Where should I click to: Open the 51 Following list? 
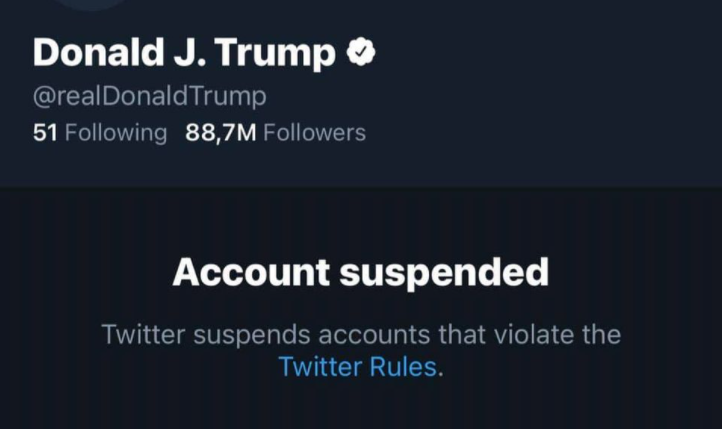pos(100,132)
